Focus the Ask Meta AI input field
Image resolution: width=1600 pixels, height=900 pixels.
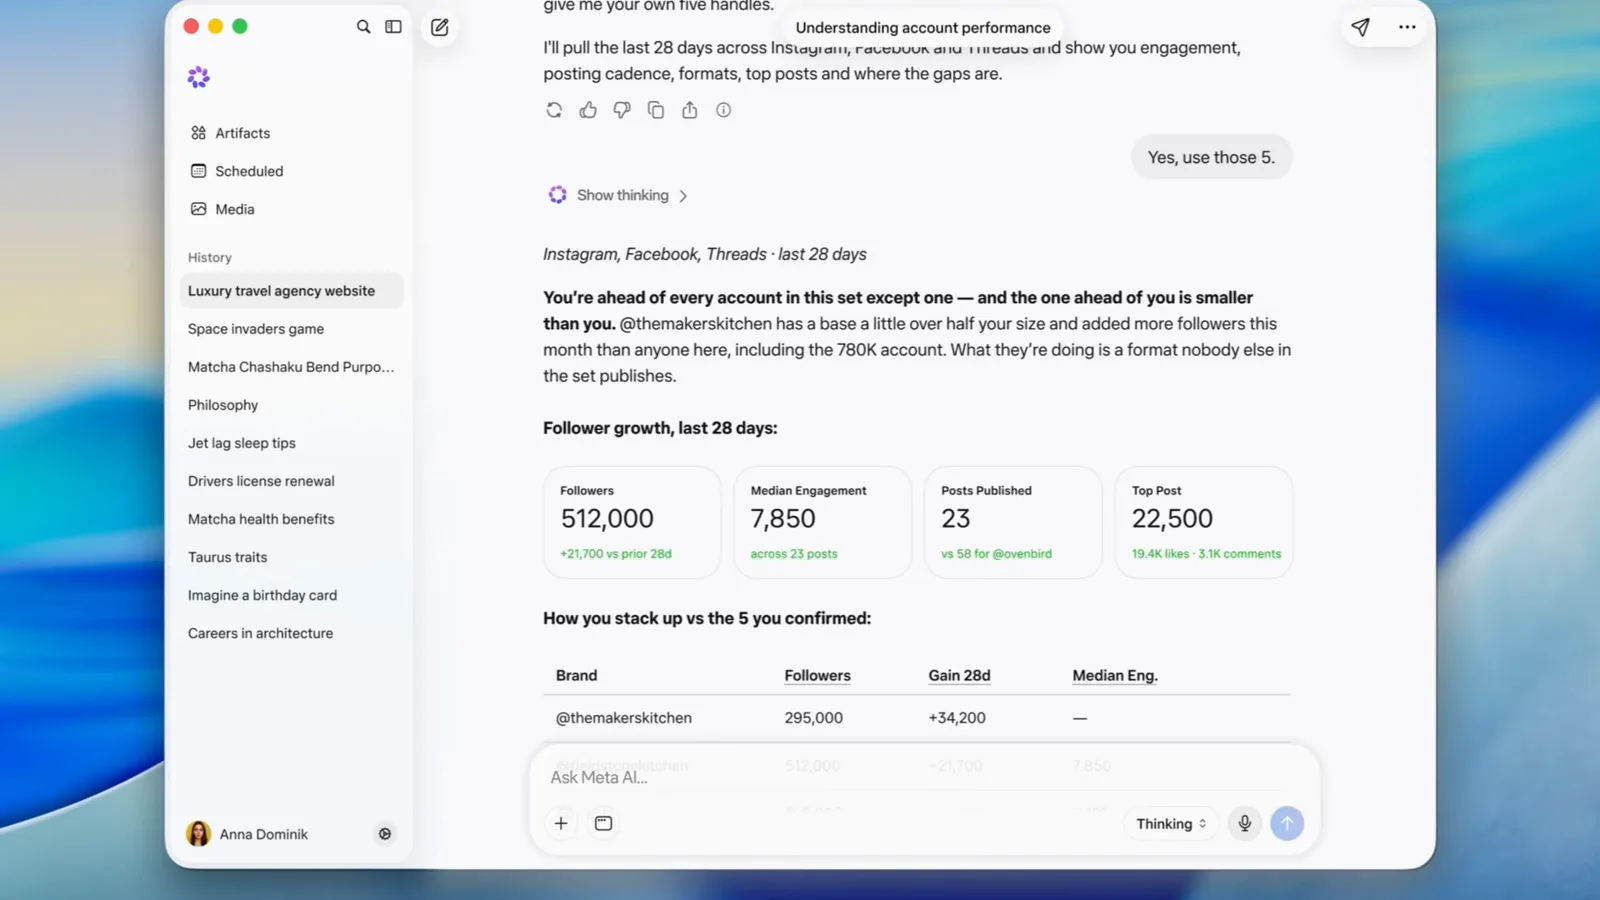923,777
